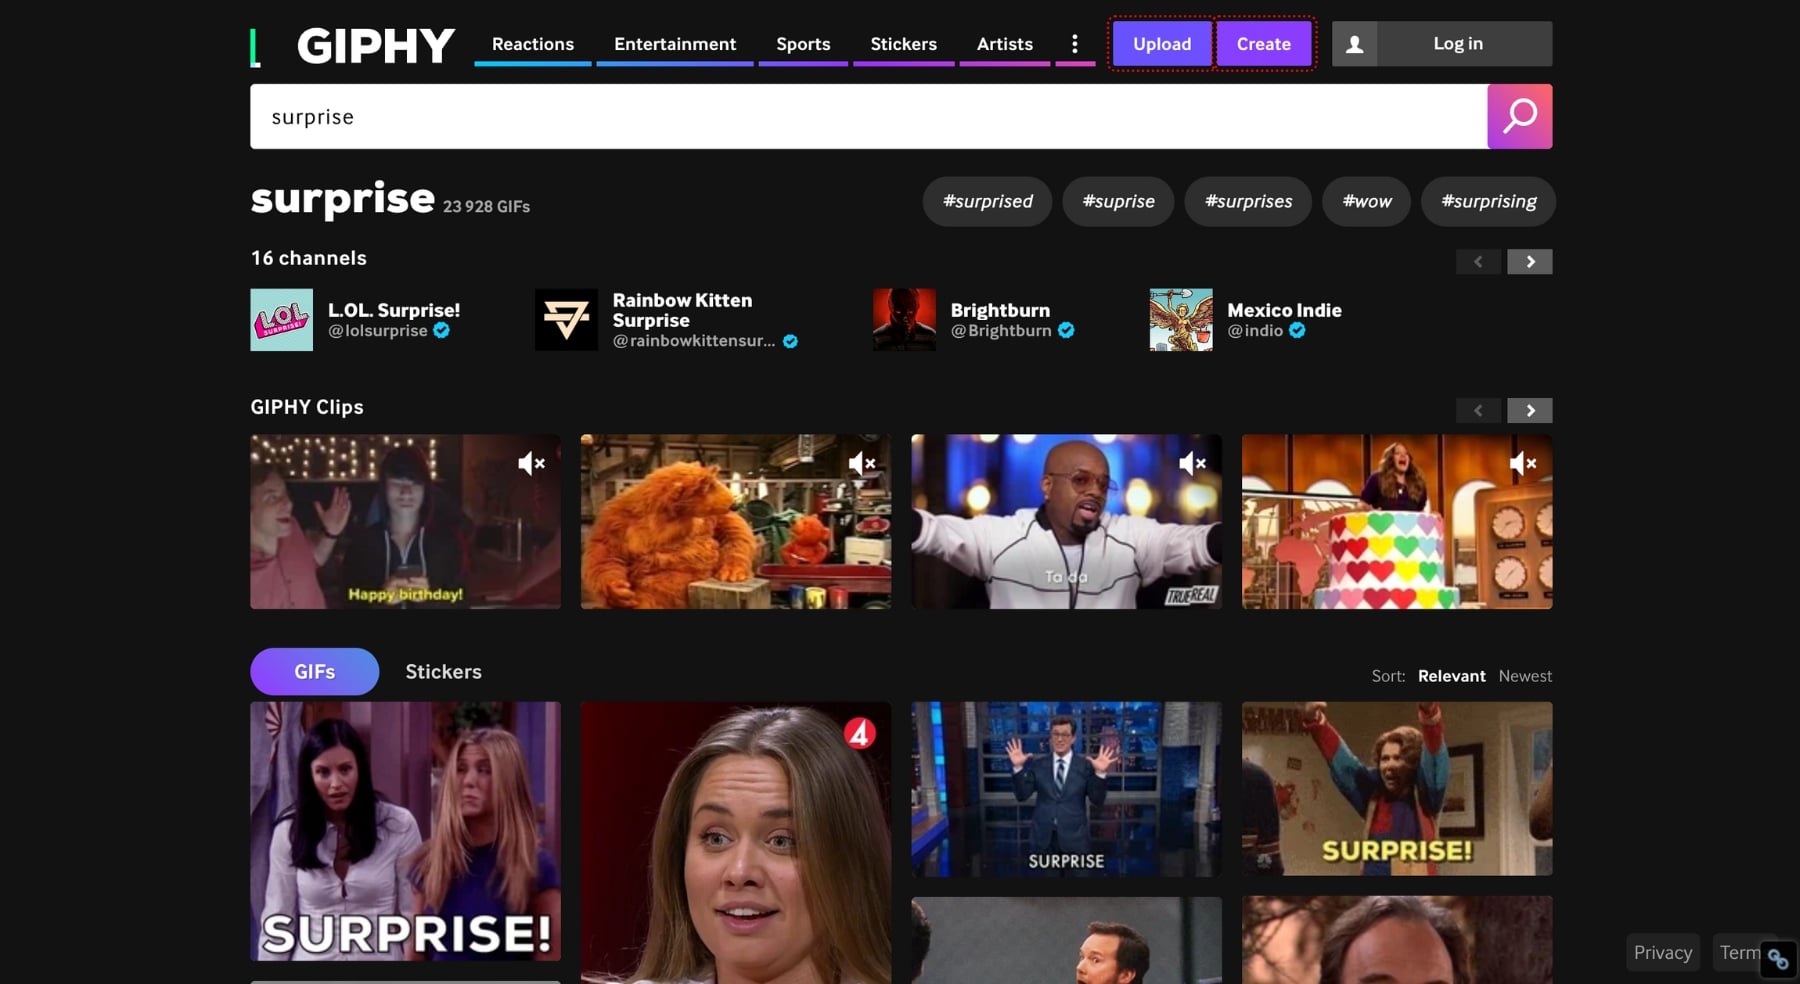This screenshot has width=1800, height=984.
Task: Click verified badge next to @Brightburn
Action: pyautogui.click(x=1066, y=331)
